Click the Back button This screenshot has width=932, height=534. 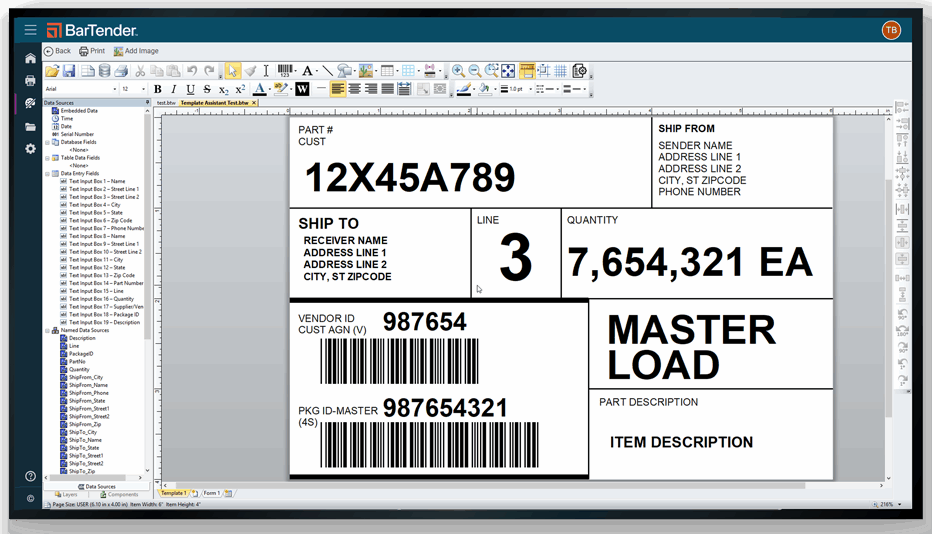(57, 51)
